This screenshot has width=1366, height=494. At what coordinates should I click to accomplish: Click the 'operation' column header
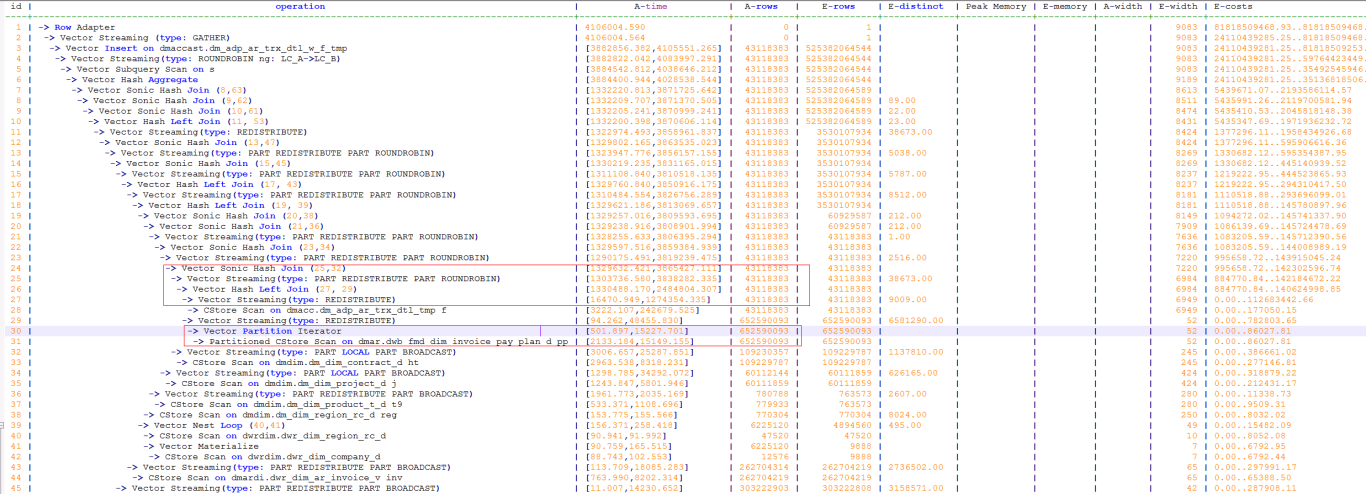pos(300,6)
